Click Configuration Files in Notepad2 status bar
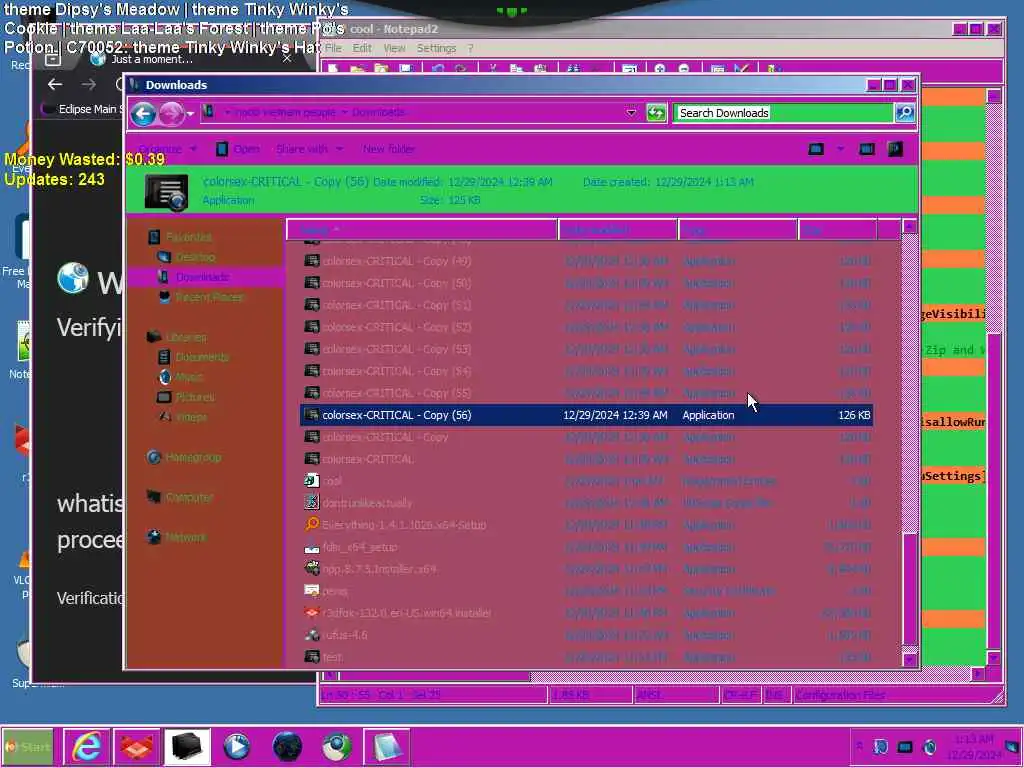 coord(840,695)
